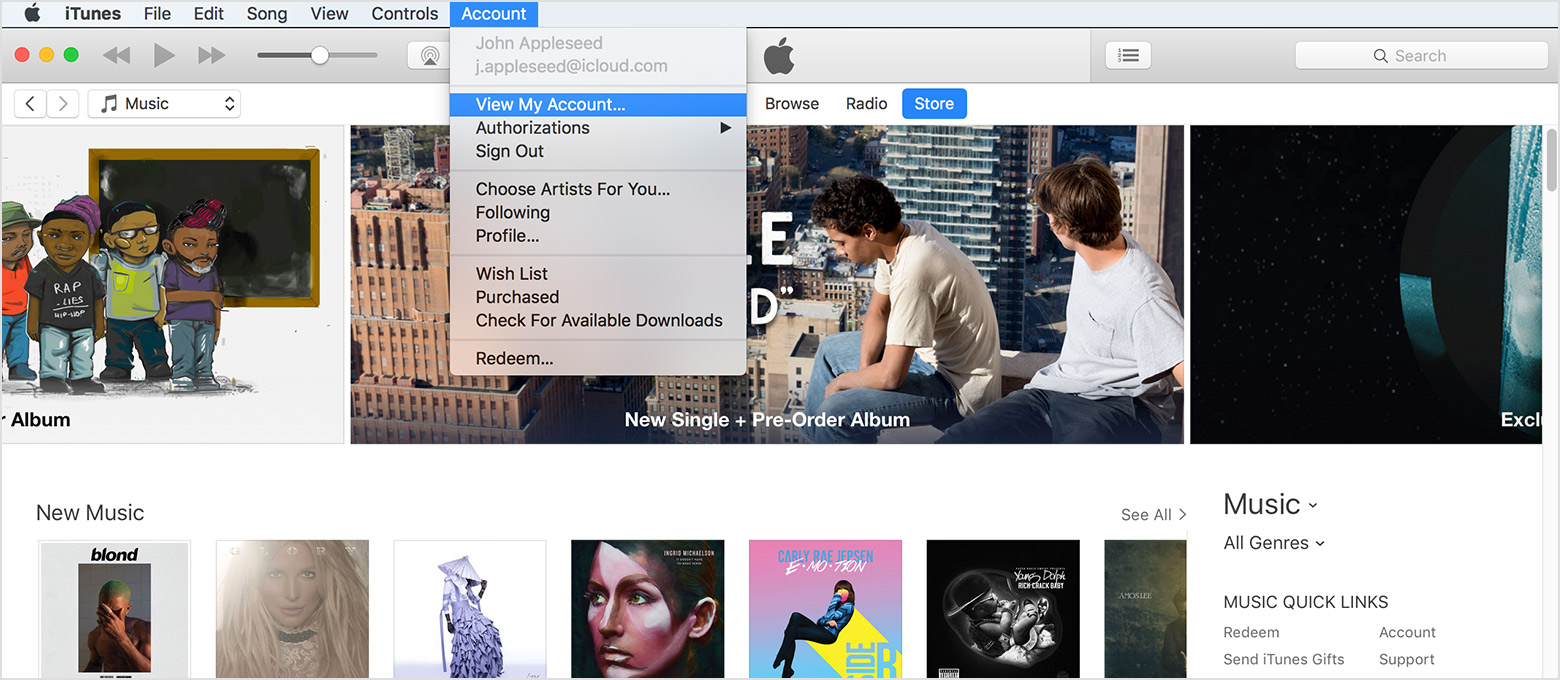Open the Ingrid Michaelson album cover
This screenshot has height=680, width=1560.
click(647, 610)
